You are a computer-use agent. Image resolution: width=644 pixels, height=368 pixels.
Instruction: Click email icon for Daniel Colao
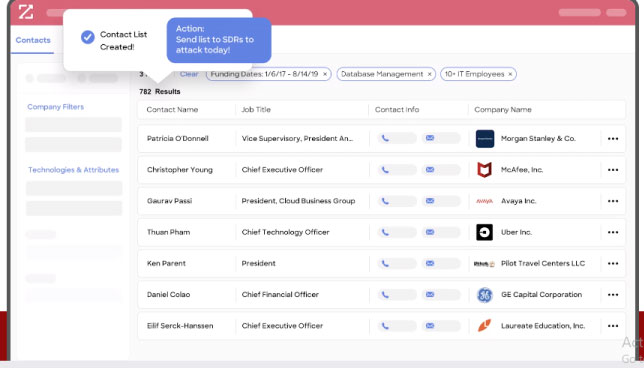(430, 294)
